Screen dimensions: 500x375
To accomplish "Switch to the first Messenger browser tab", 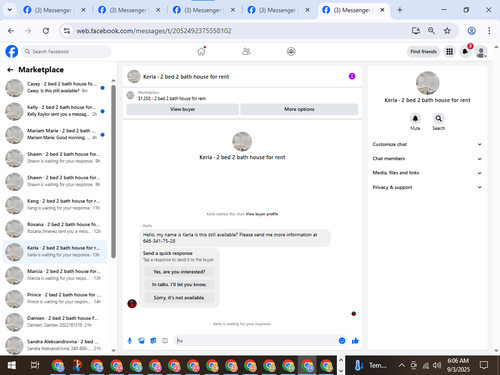I will 54,10.
